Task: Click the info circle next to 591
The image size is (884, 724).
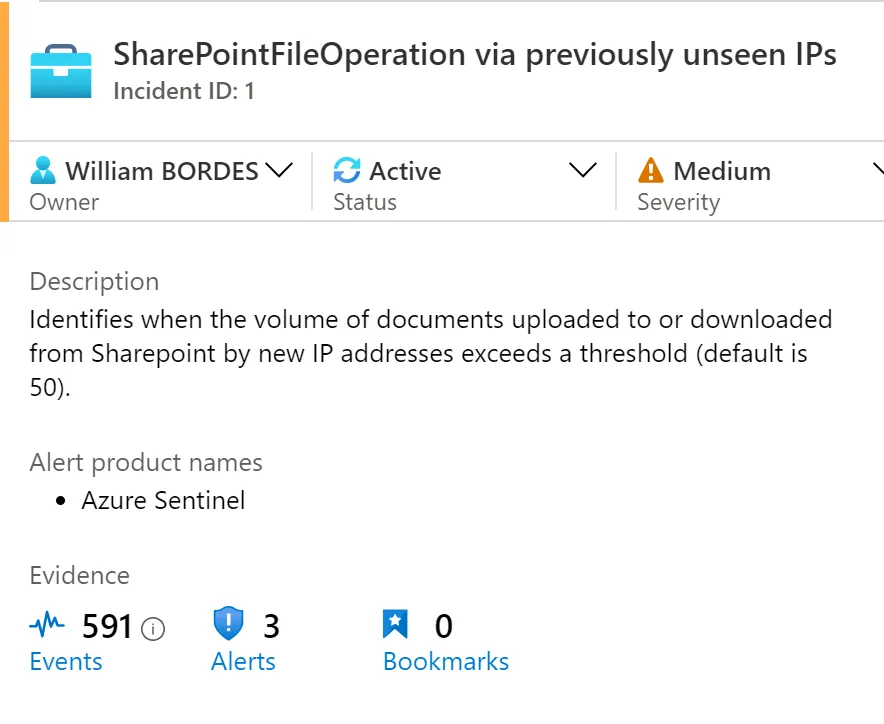Action: [x=153, y=628]
